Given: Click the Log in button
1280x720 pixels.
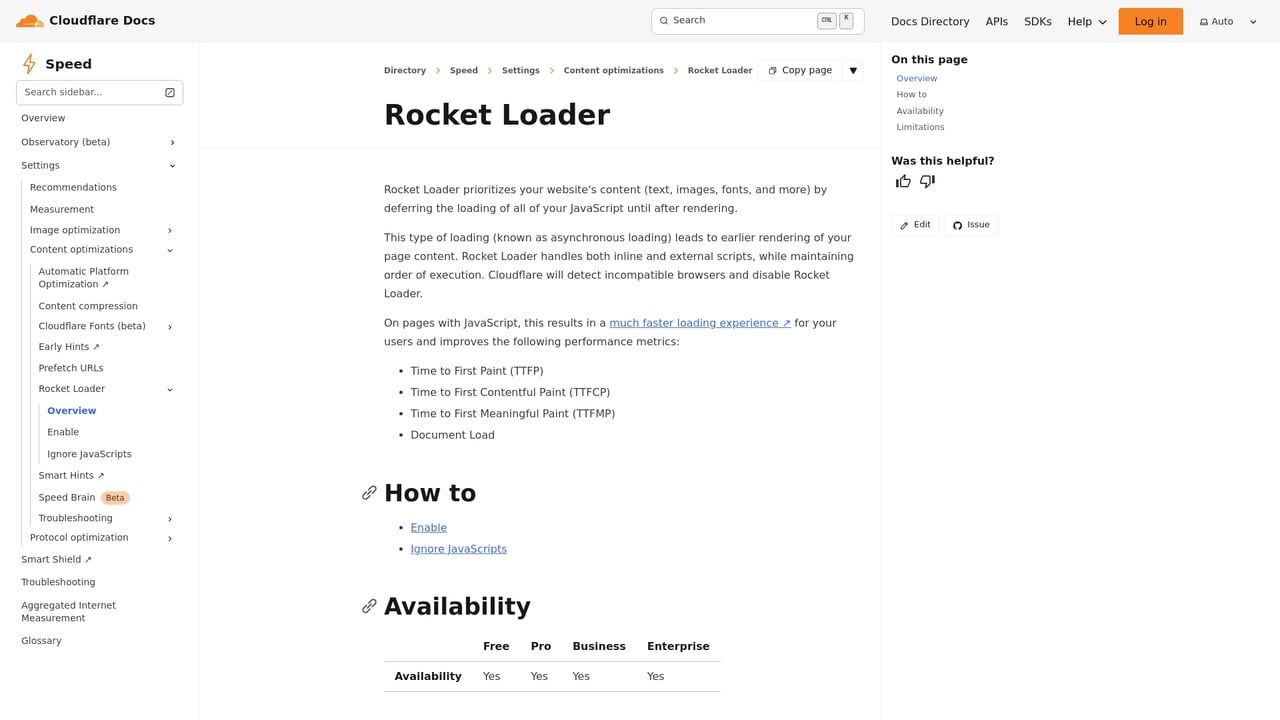Looking at the screenshot, I should 1150,20.
